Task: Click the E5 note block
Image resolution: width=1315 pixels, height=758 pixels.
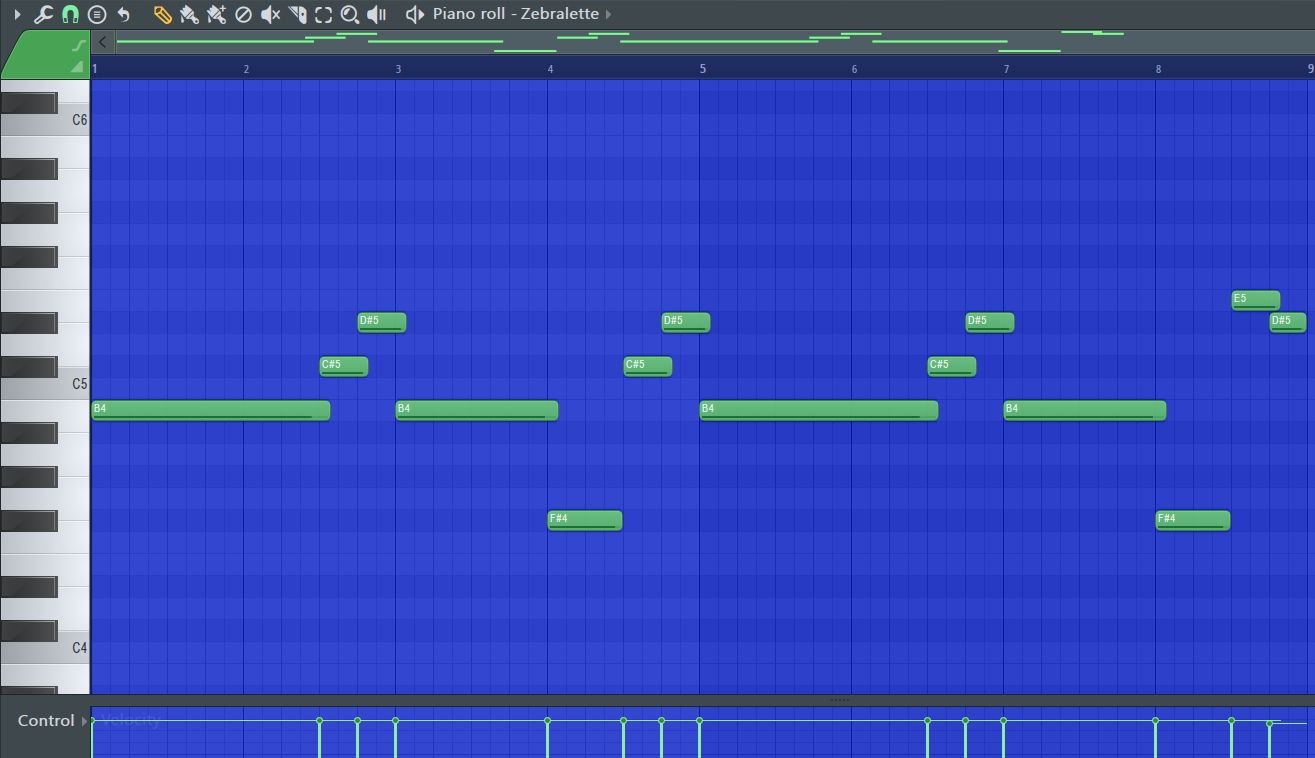Action: [1256, 300]
